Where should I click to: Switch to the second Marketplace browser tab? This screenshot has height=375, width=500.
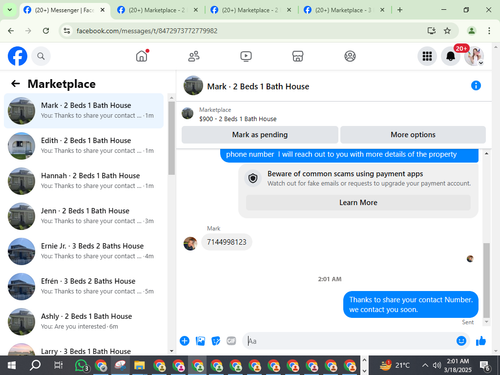coord(156,10)
